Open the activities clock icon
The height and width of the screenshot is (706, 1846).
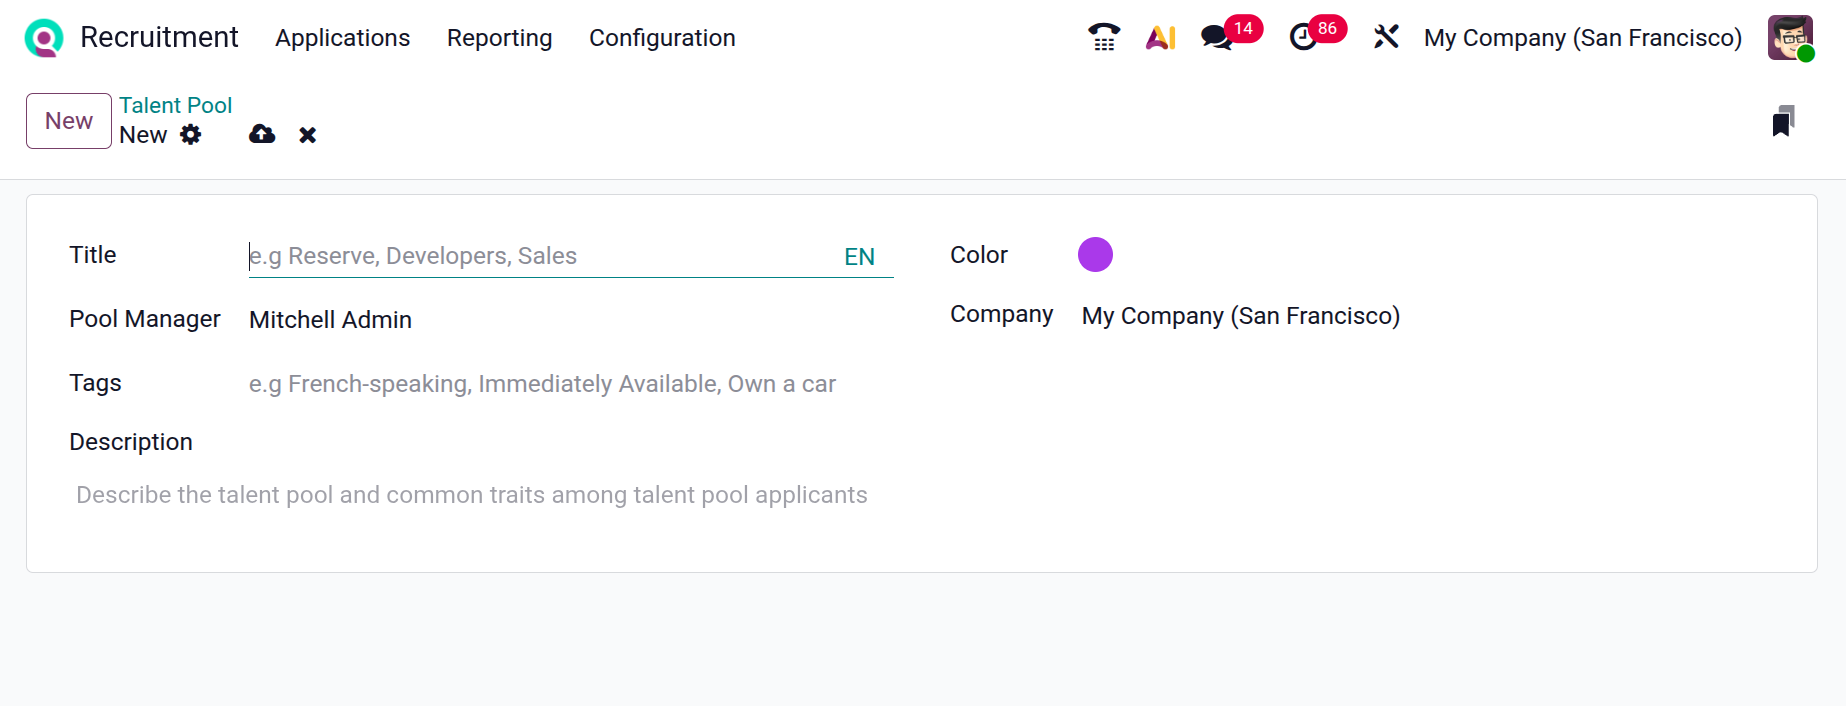1303,38
